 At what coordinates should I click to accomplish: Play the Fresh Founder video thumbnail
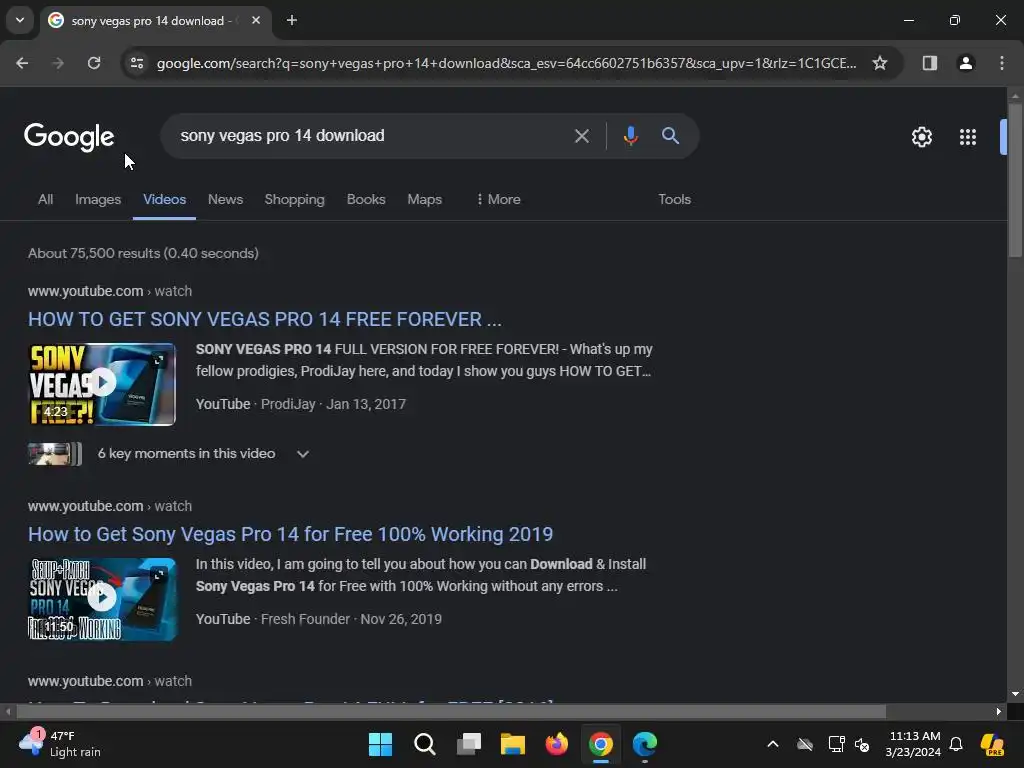tap(102, 599)
